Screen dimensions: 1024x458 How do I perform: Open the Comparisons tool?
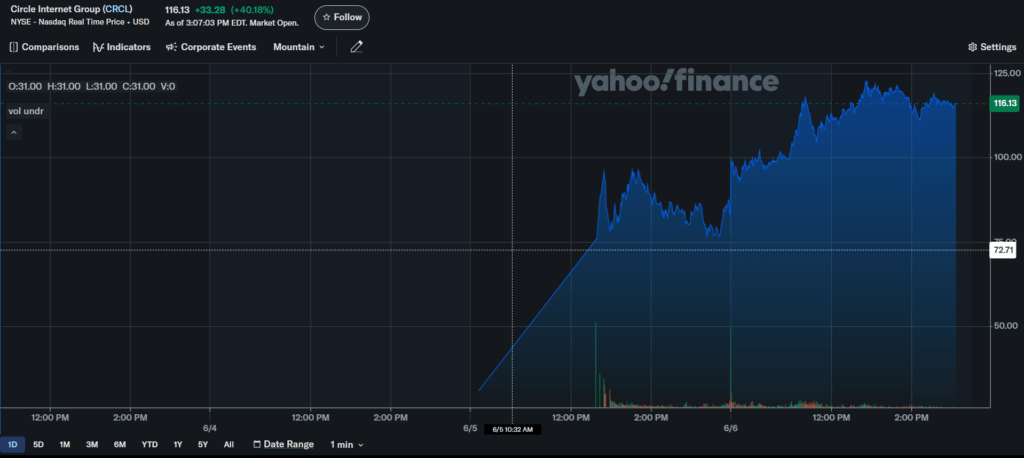pos(44,47)
